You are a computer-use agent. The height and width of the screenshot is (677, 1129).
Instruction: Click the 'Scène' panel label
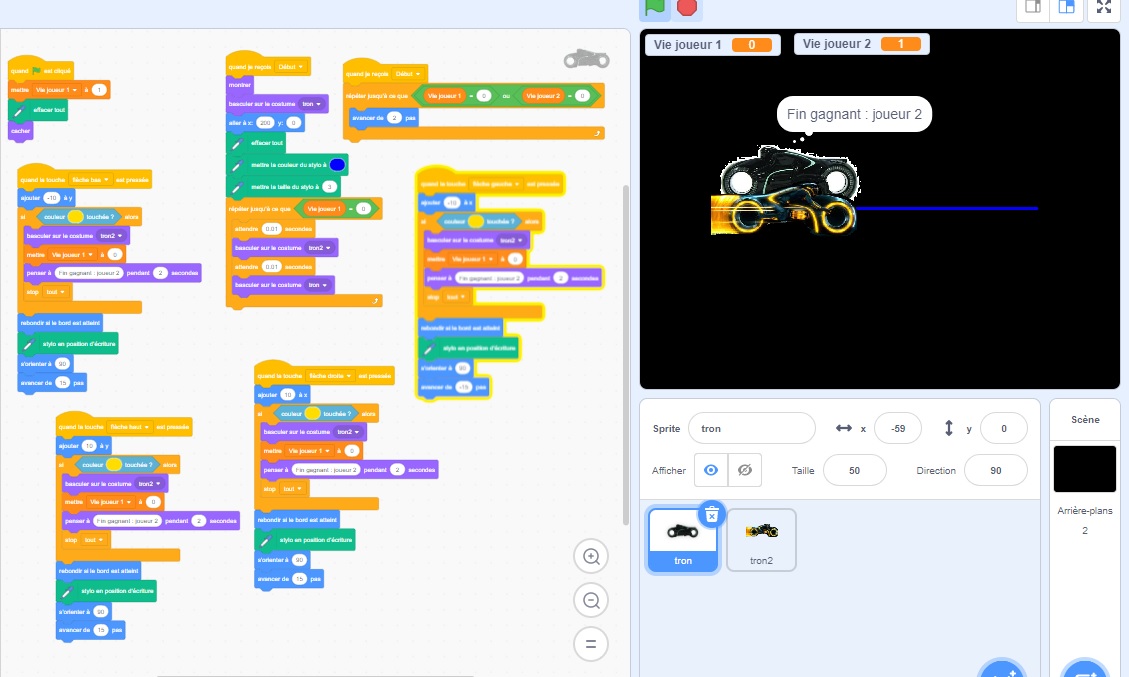(1085, 419)
